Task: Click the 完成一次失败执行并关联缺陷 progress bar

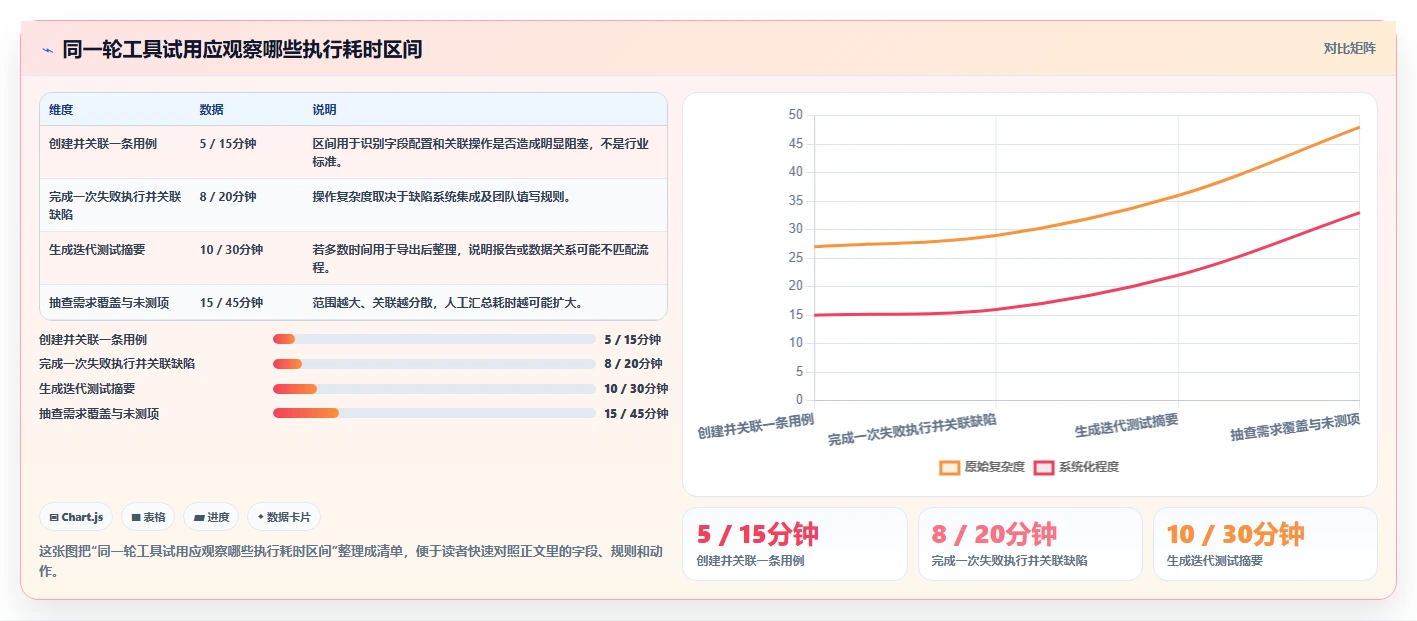Action: (x=434, y=364)
